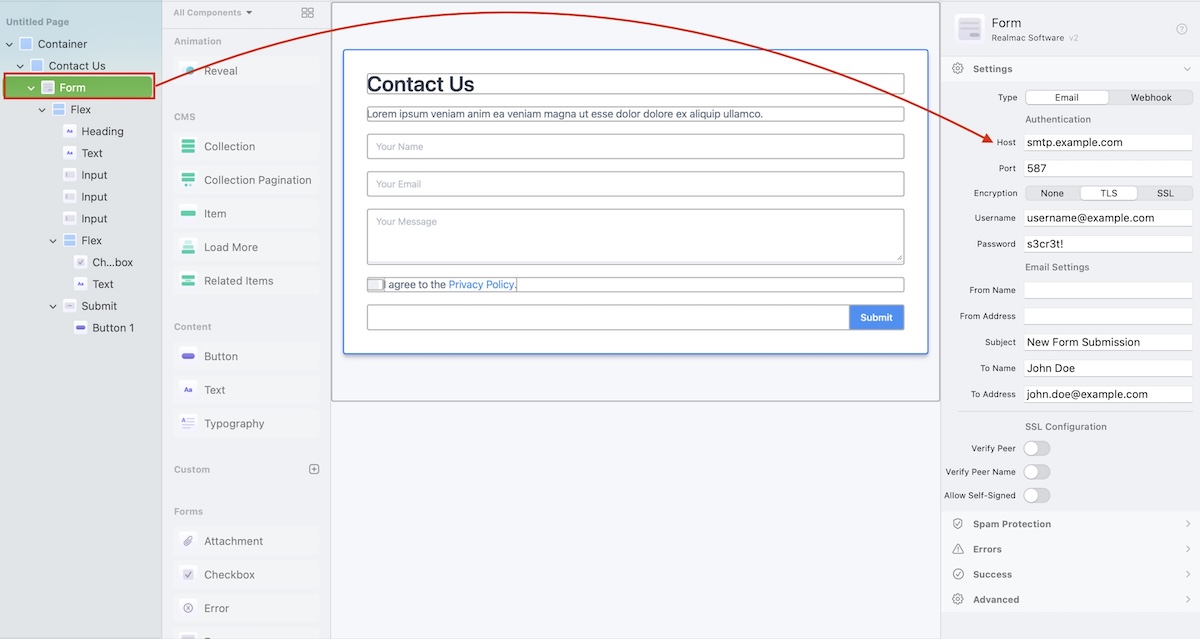This screenshot has width=1200, height=639.
Task: Switch form type to Webhook
Action: coord(1151,98)
